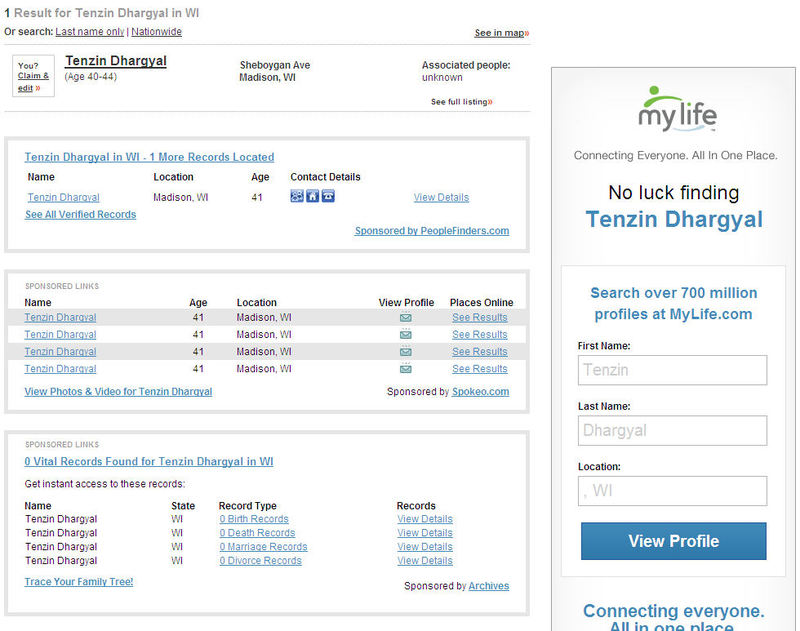Image resolution: width=800 pixels, height=631 pixels.
Task: Click the 'Sheboygan Ave' address text
Action: click(x=275, y=65)
